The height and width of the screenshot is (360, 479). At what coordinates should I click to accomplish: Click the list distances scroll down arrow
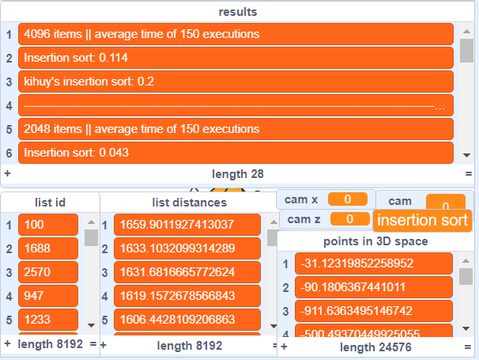(x=273, y=326)
